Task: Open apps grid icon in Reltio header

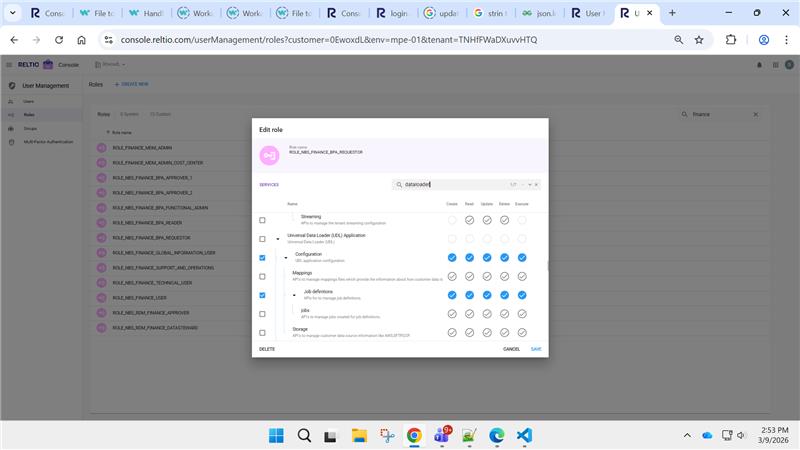Action: tap(776, 65)
